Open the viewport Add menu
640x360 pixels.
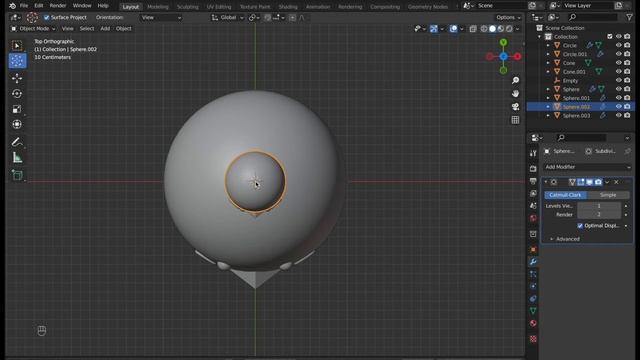point(105,29)
